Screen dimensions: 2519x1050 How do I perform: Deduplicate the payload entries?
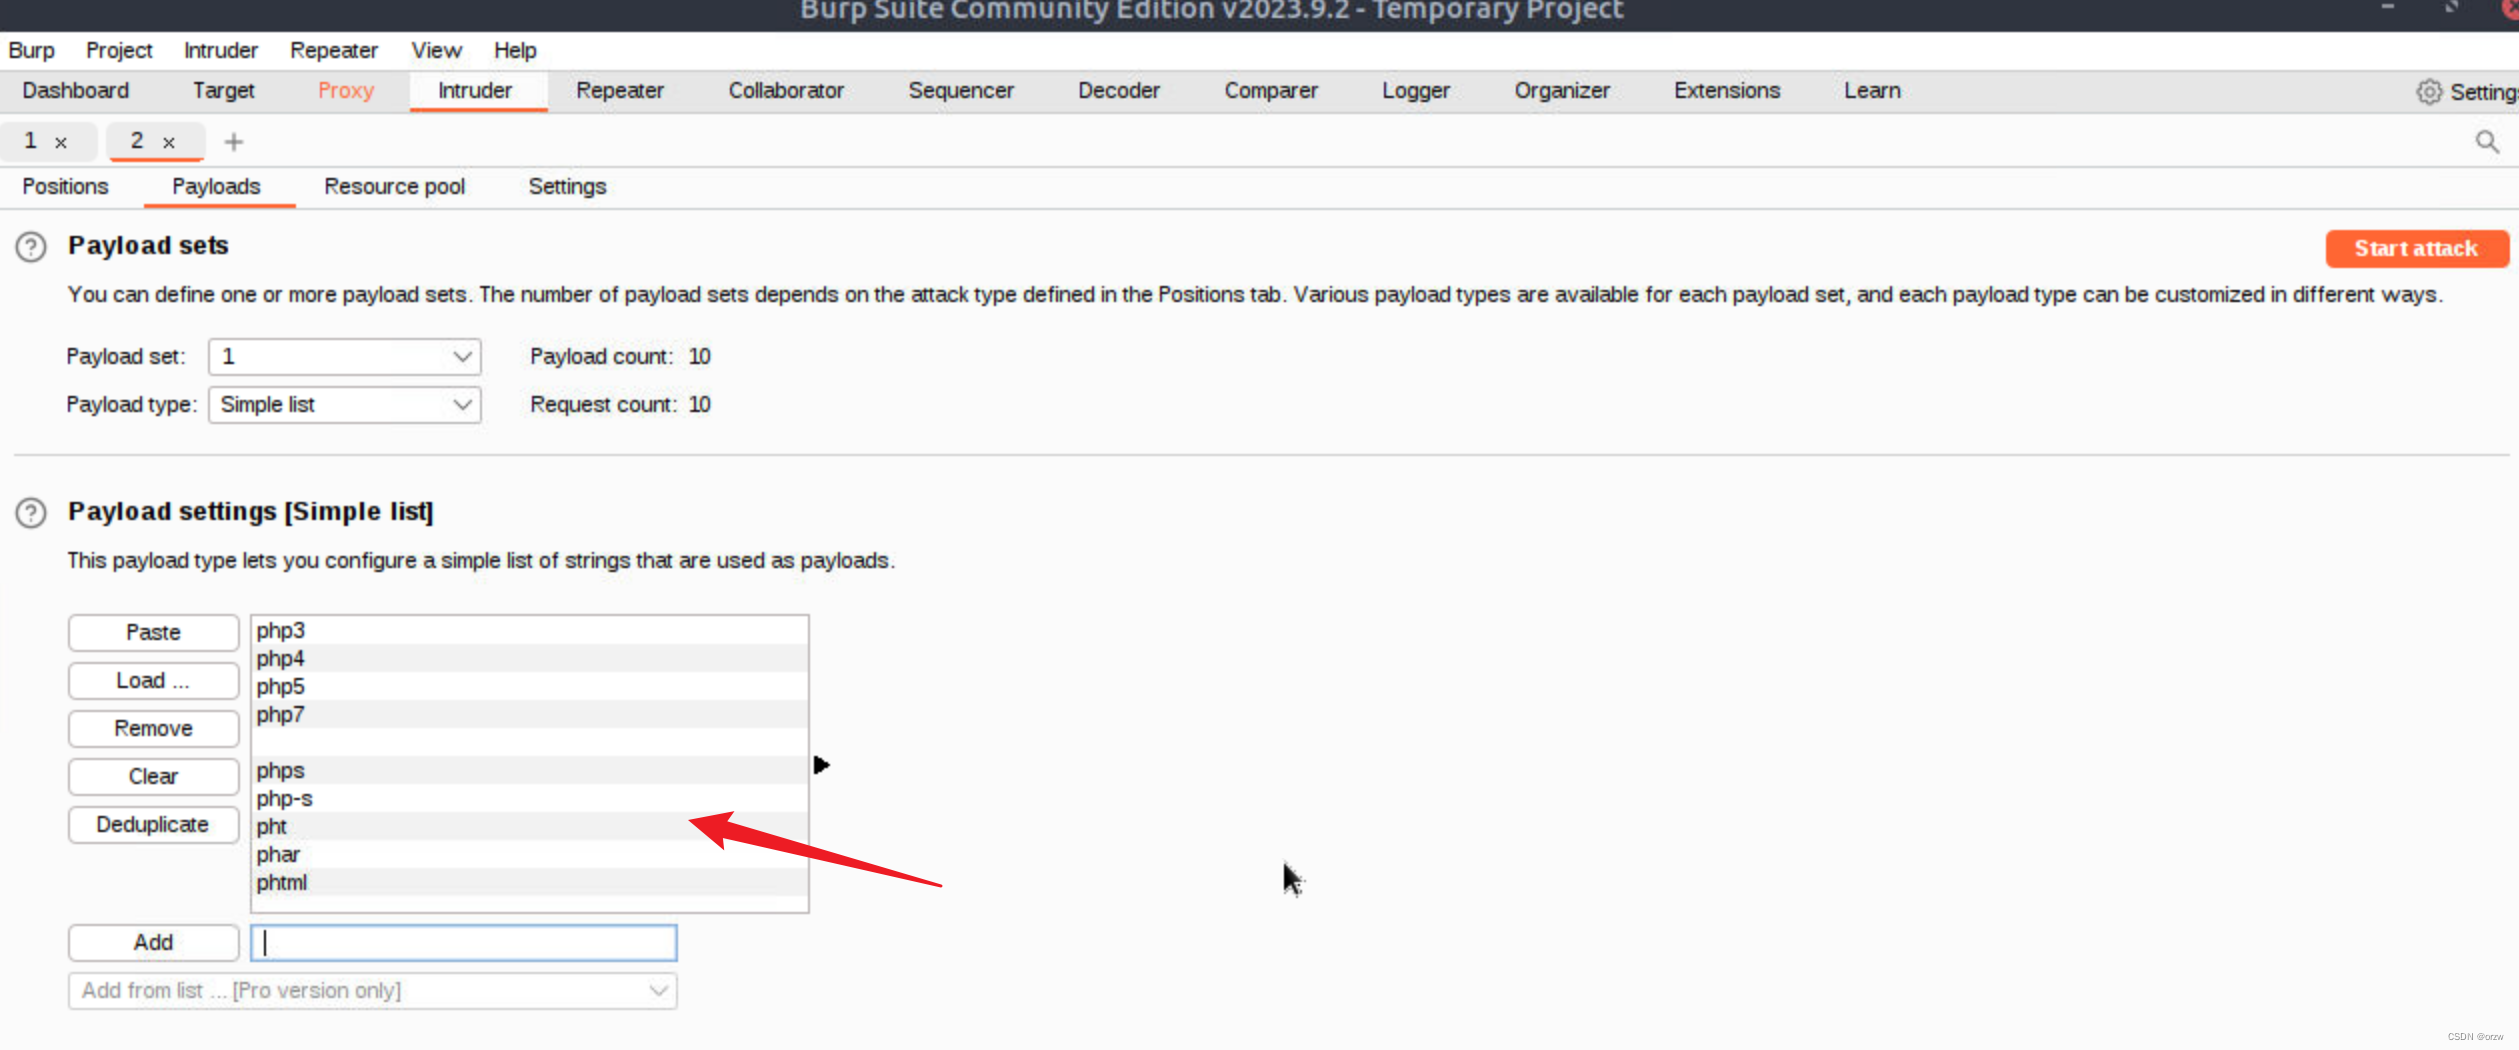[153, 824]
